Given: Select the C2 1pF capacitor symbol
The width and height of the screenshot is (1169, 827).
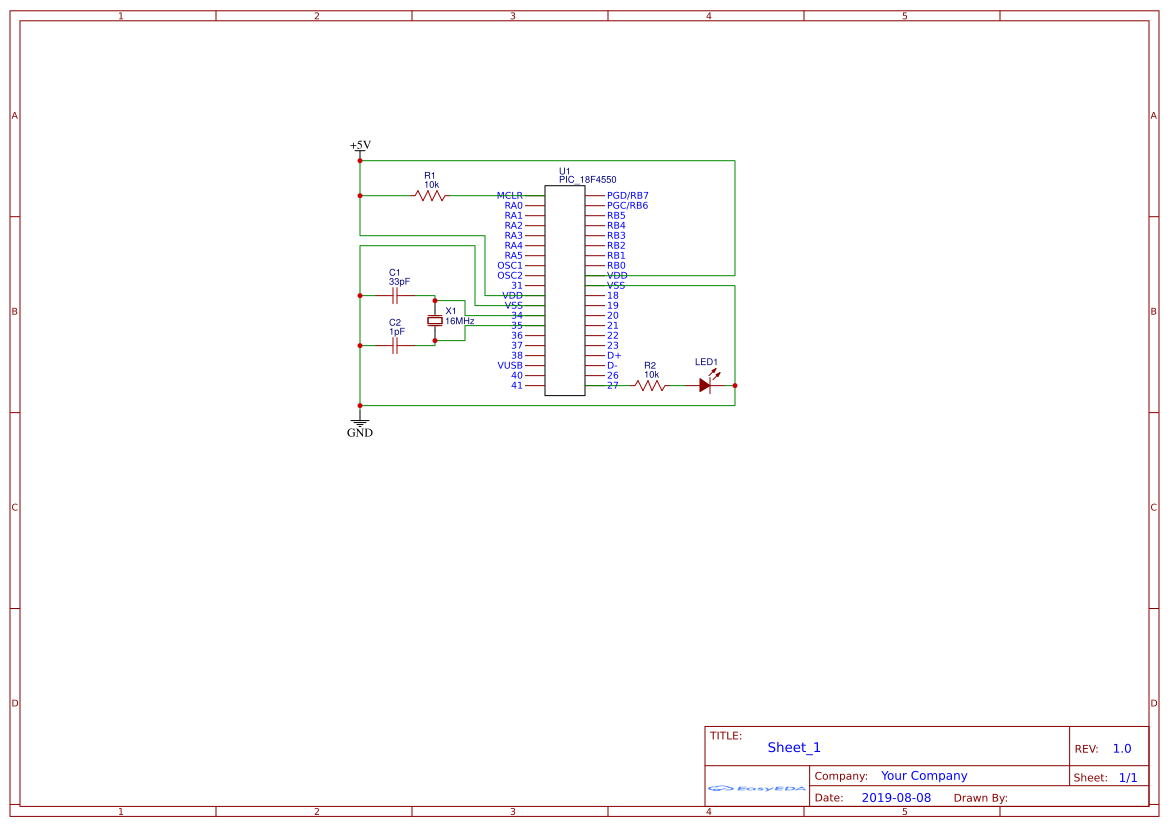Looking at the screenshot, I should point(396,344).
